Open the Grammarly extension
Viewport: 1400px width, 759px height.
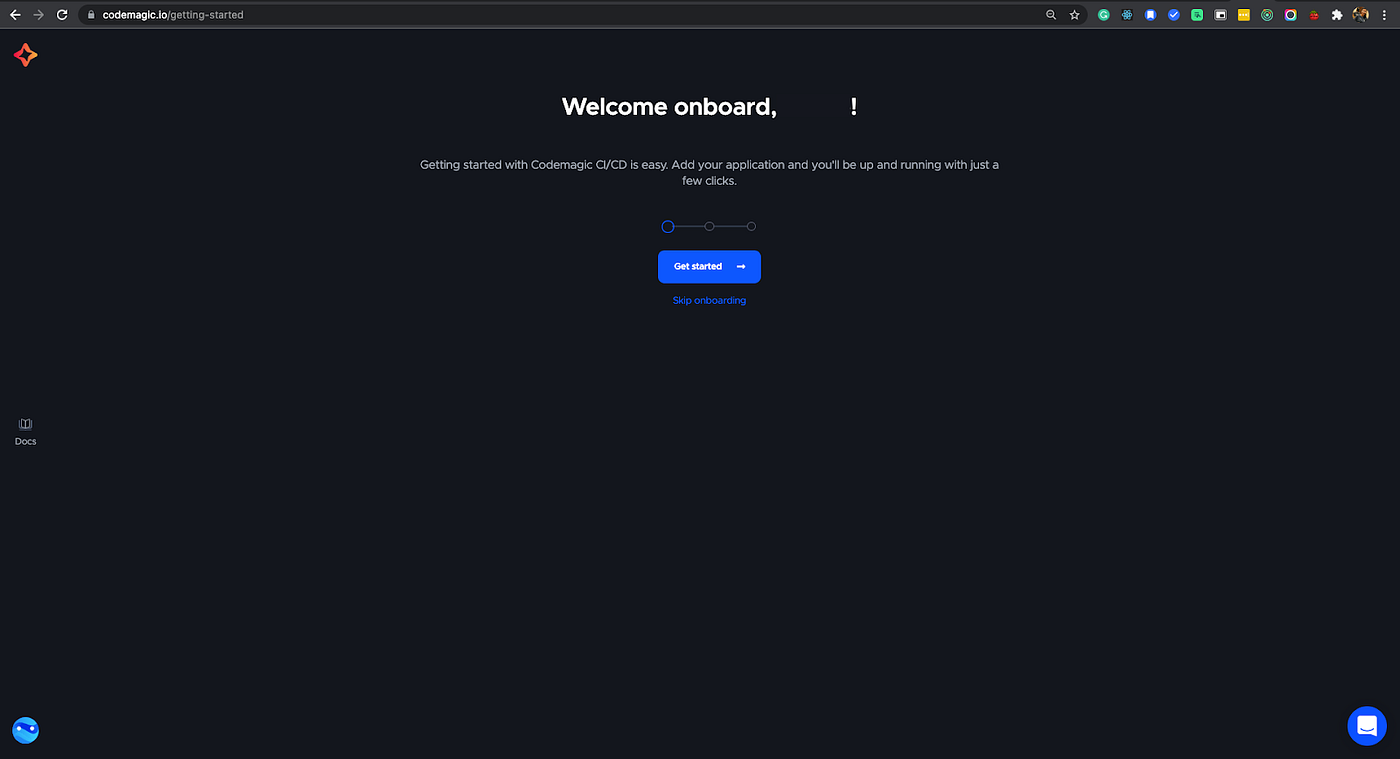(1104, 15)
